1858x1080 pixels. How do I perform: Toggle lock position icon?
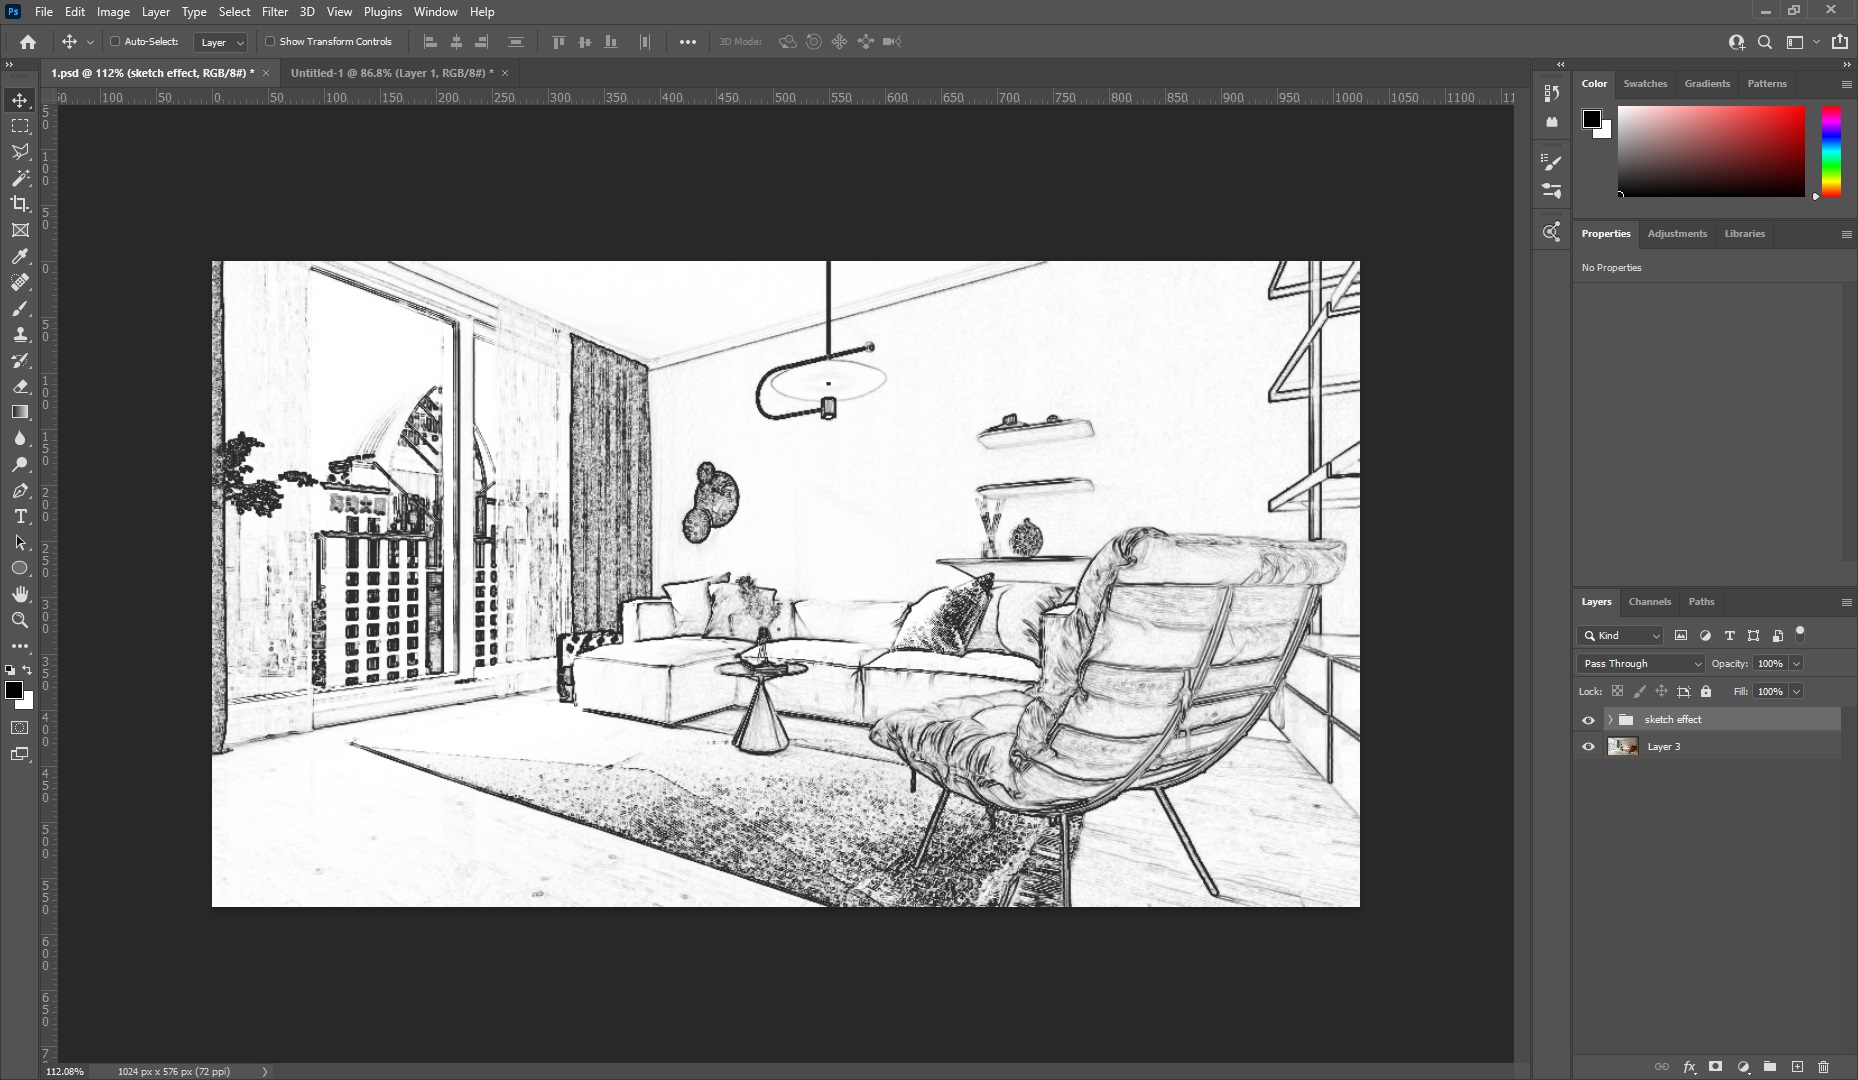coord(1661,691)
